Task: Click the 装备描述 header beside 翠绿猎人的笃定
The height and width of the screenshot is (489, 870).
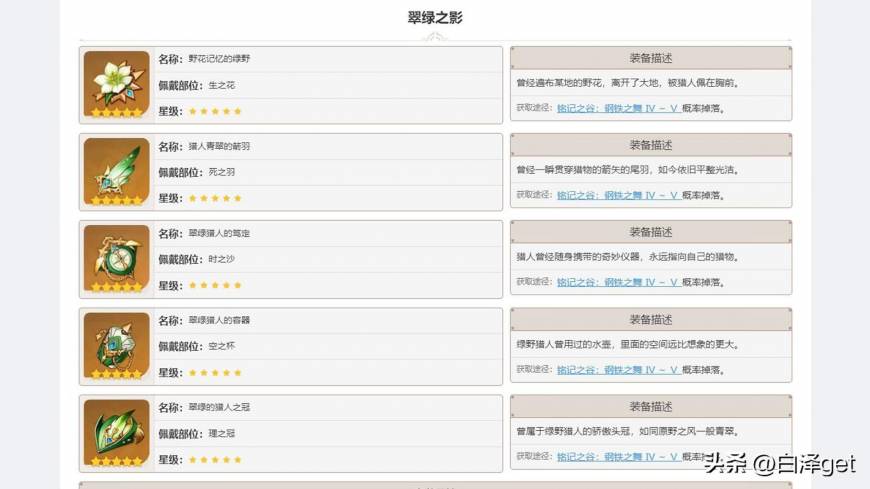Action: point(651,232)
